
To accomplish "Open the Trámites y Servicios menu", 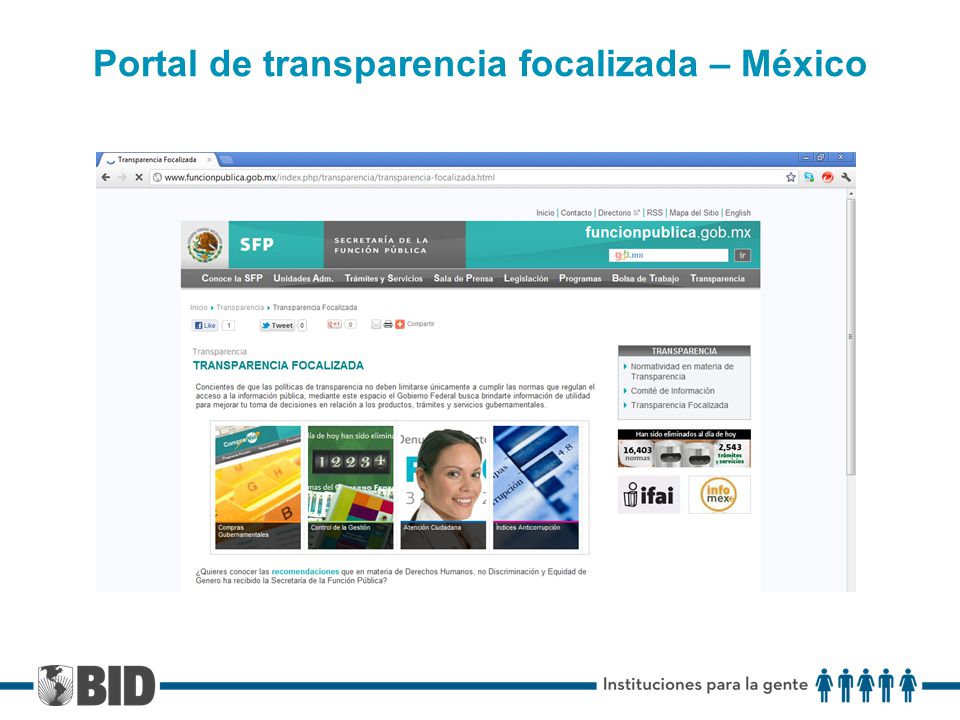I will pyautogui.click(x=383, y=279).
